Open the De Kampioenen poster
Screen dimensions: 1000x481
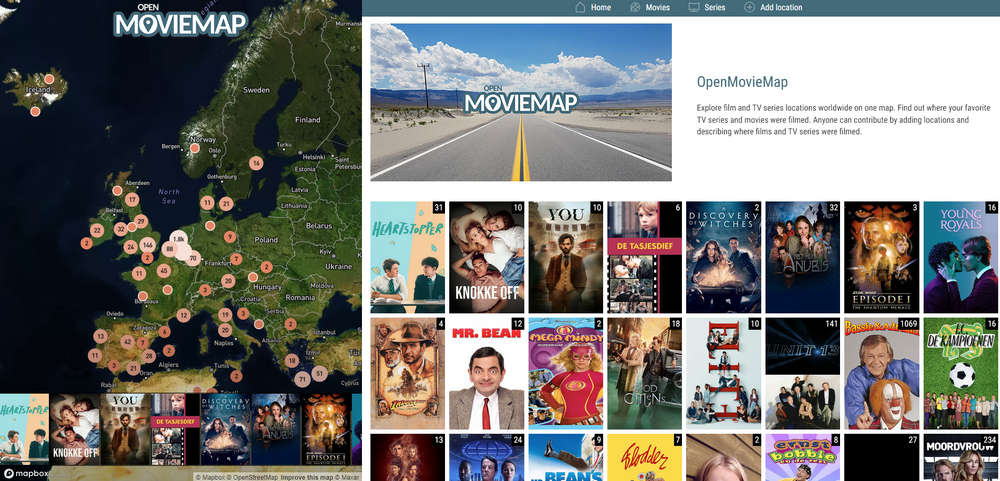click(x=961, y=374)
